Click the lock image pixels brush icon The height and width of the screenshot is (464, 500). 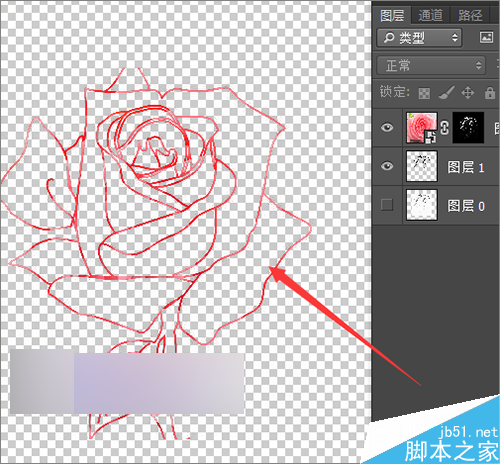(446, 93)
